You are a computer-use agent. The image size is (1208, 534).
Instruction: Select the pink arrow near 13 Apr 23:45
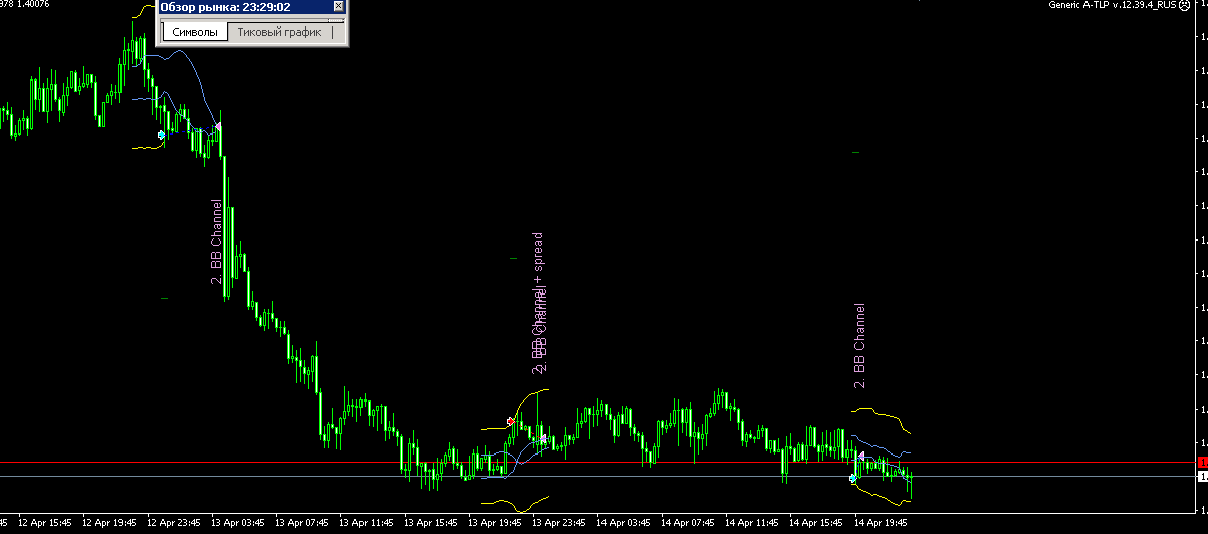tap(543, 438)
